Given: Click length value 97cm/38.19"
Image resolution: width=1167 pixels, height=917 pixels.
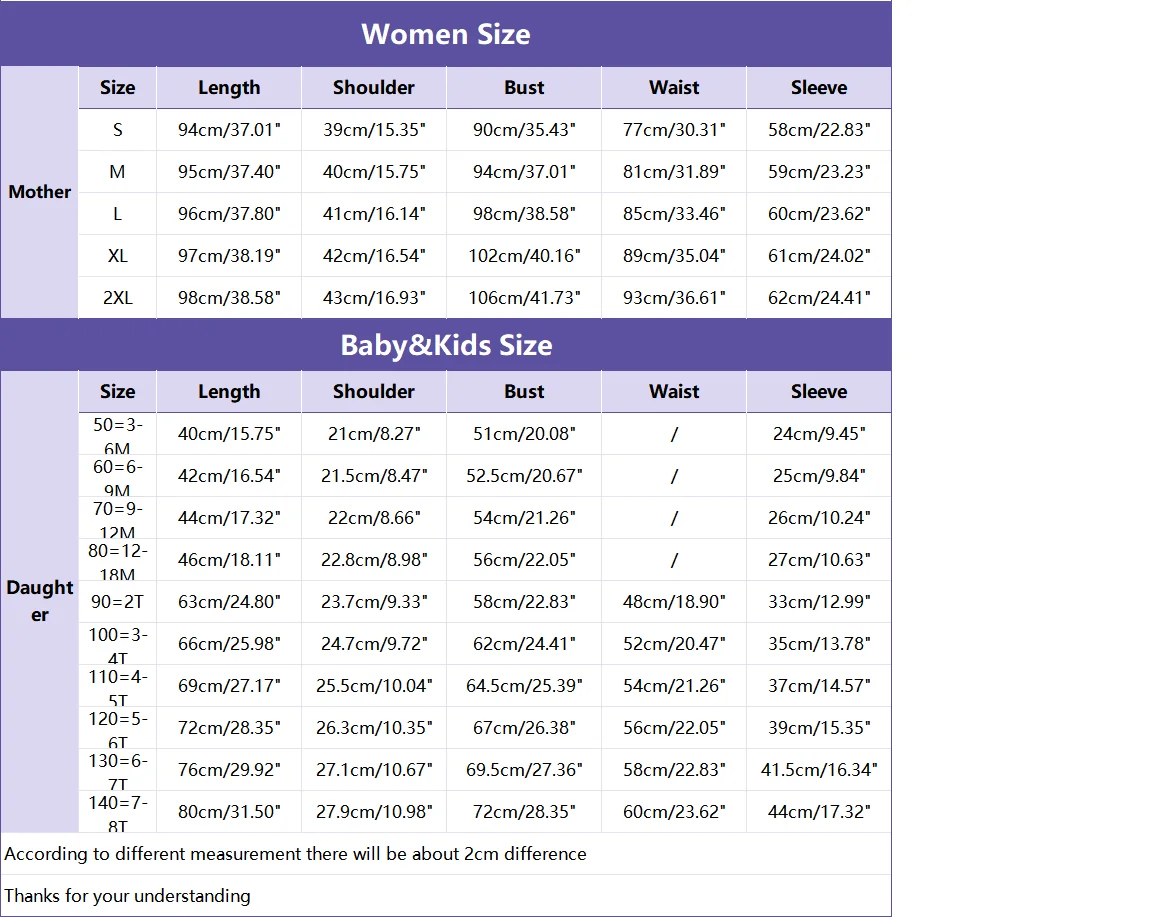Looking at the screenshot, I should pos(229,256).
